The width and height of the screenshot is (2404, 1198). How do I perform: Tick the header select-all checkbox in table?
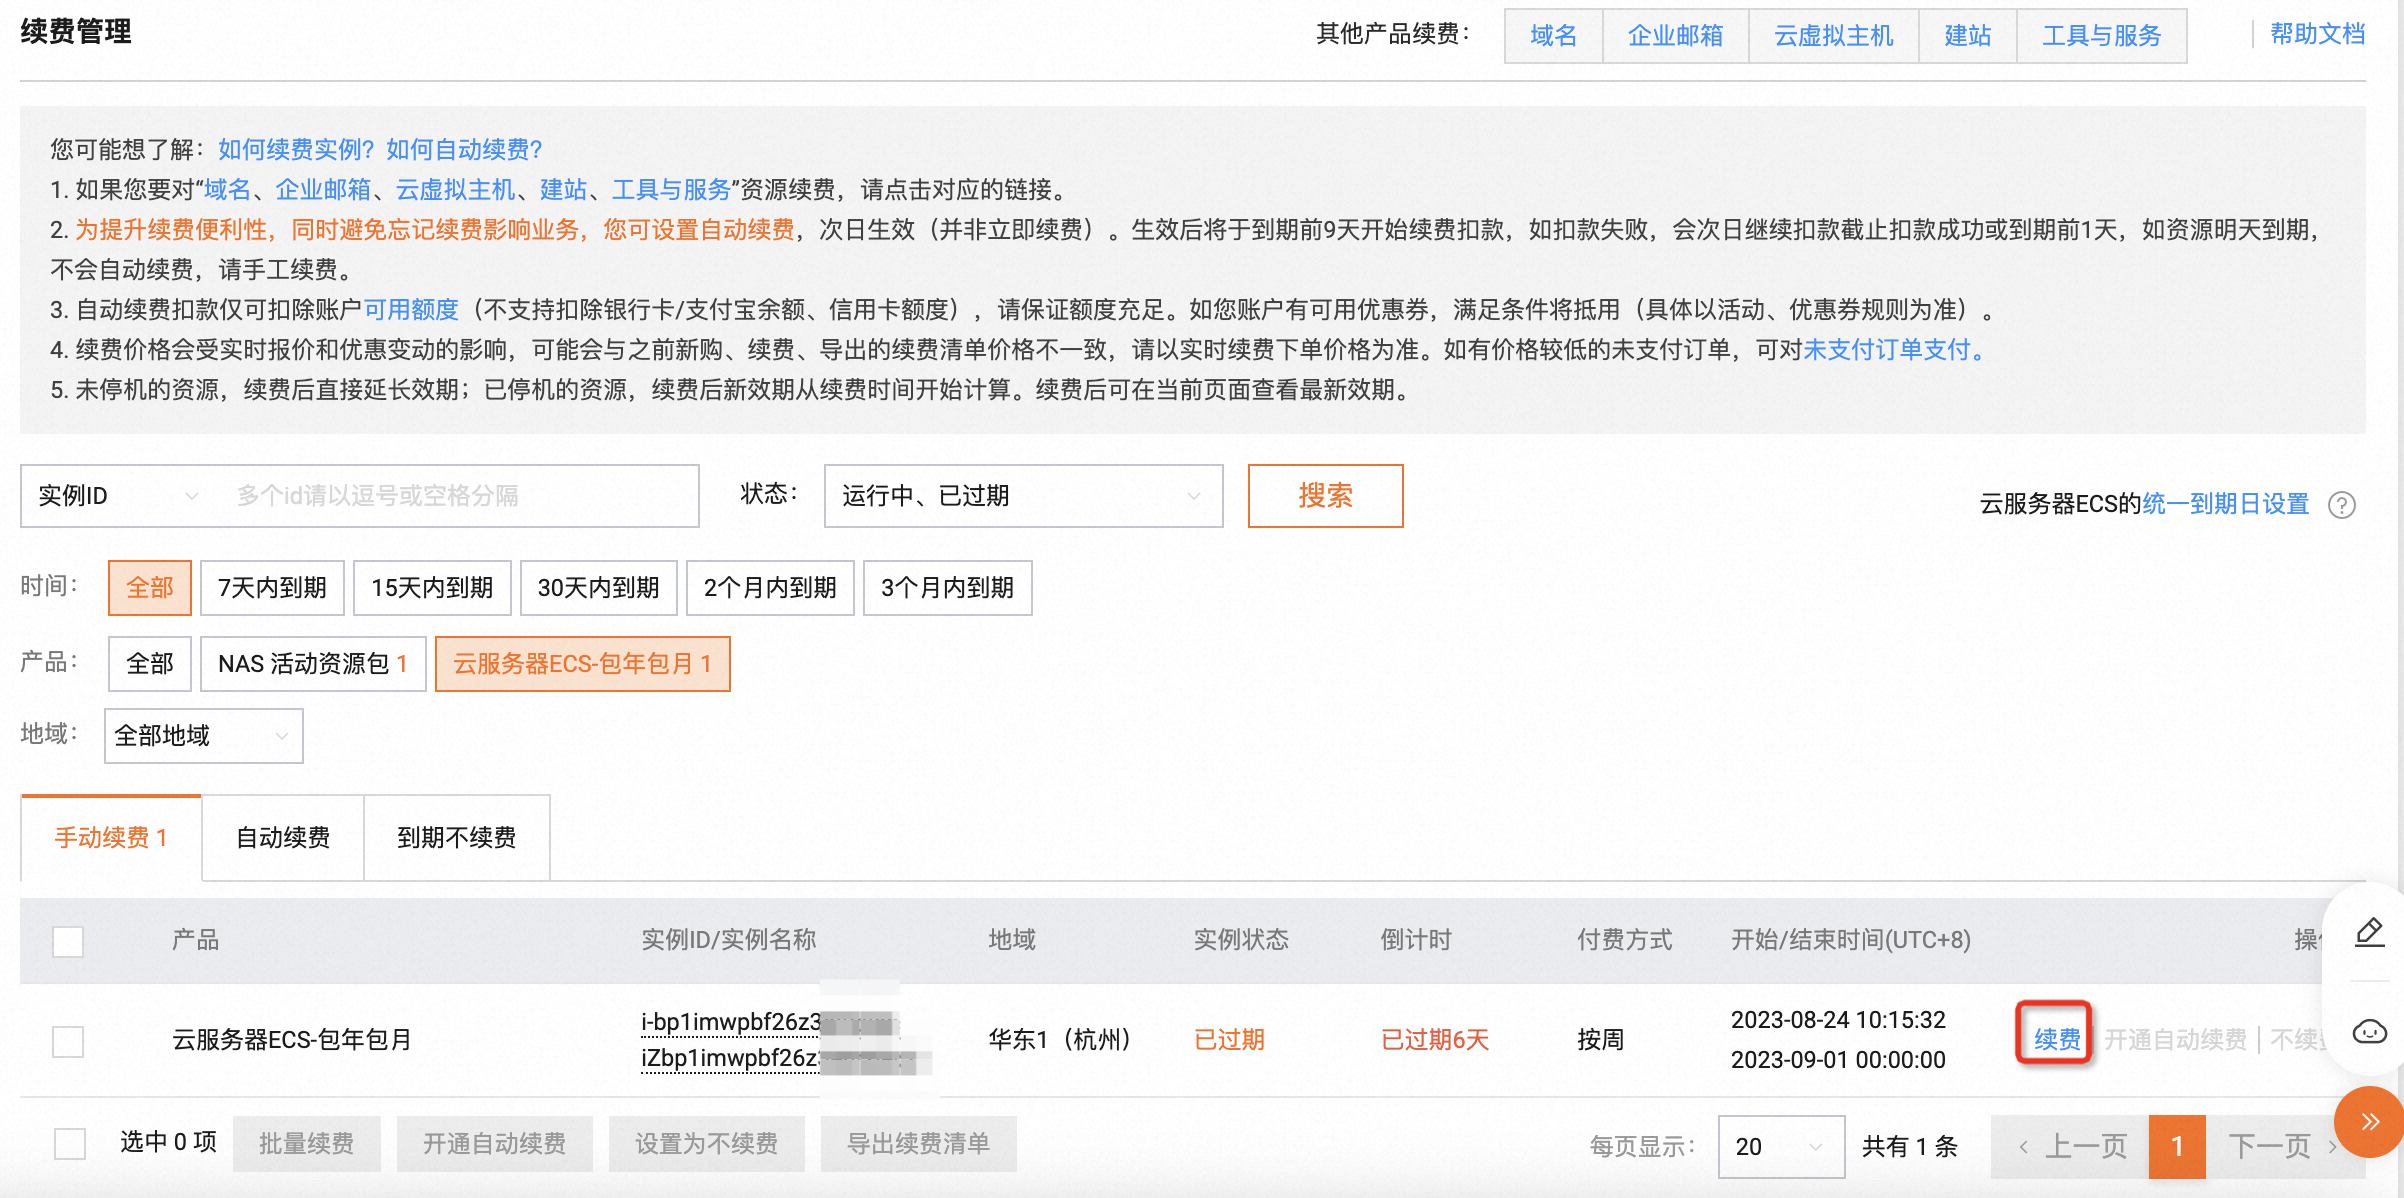click(x=68, y=941)
